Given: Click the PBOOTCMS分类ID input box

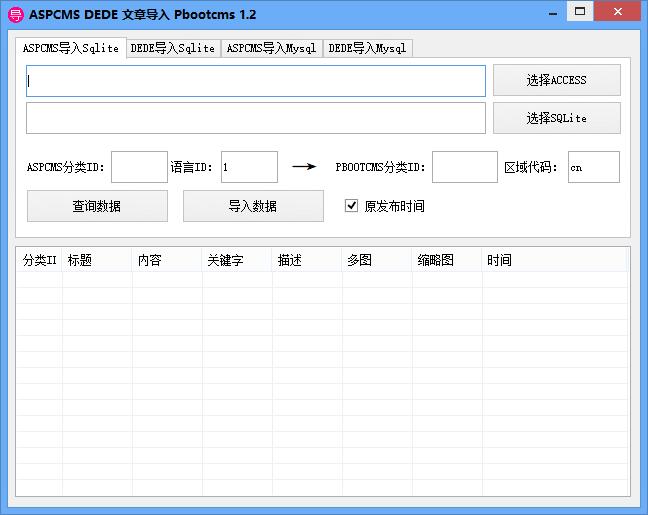Looking at the screenshot, I should coord(465,167).
